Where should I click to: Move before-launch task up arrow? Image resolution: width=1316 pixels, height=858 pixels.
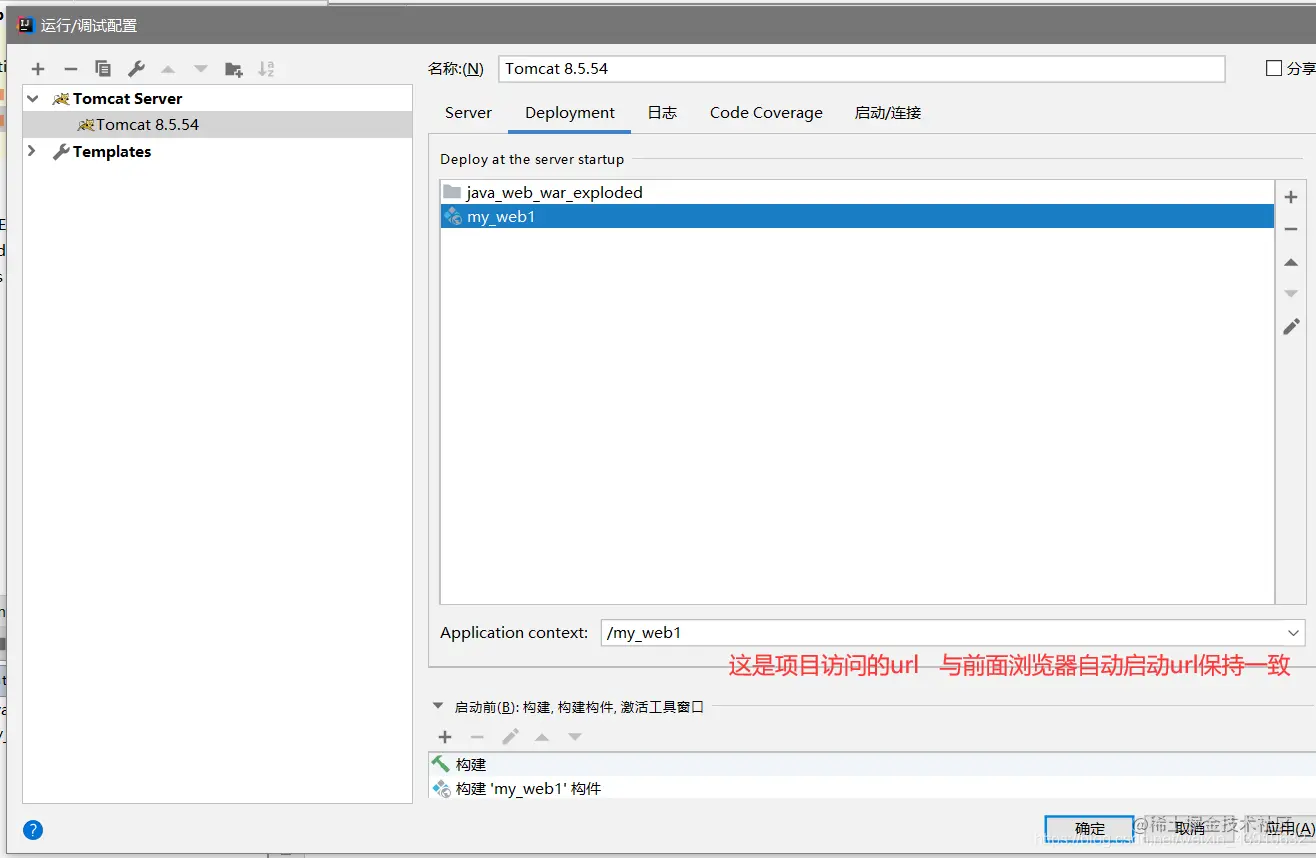point(542,737)
